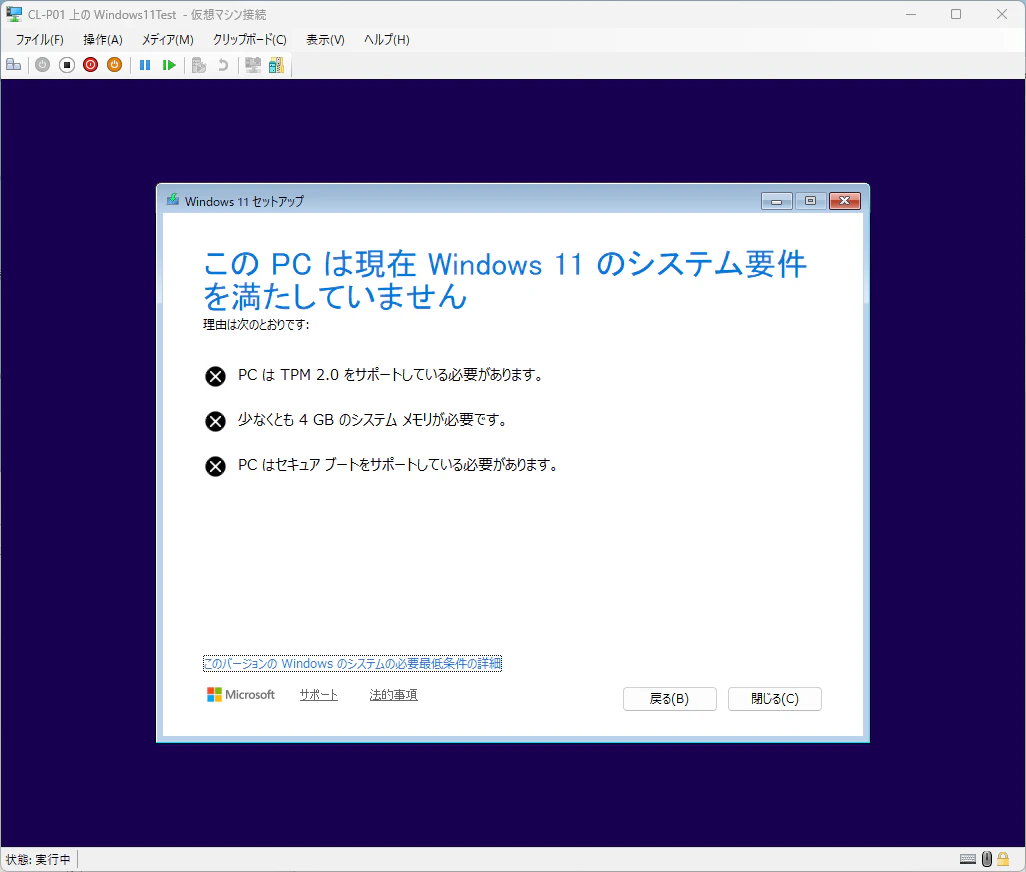Click the greyed-out enhanced session monitors icon

coord(253,65)
